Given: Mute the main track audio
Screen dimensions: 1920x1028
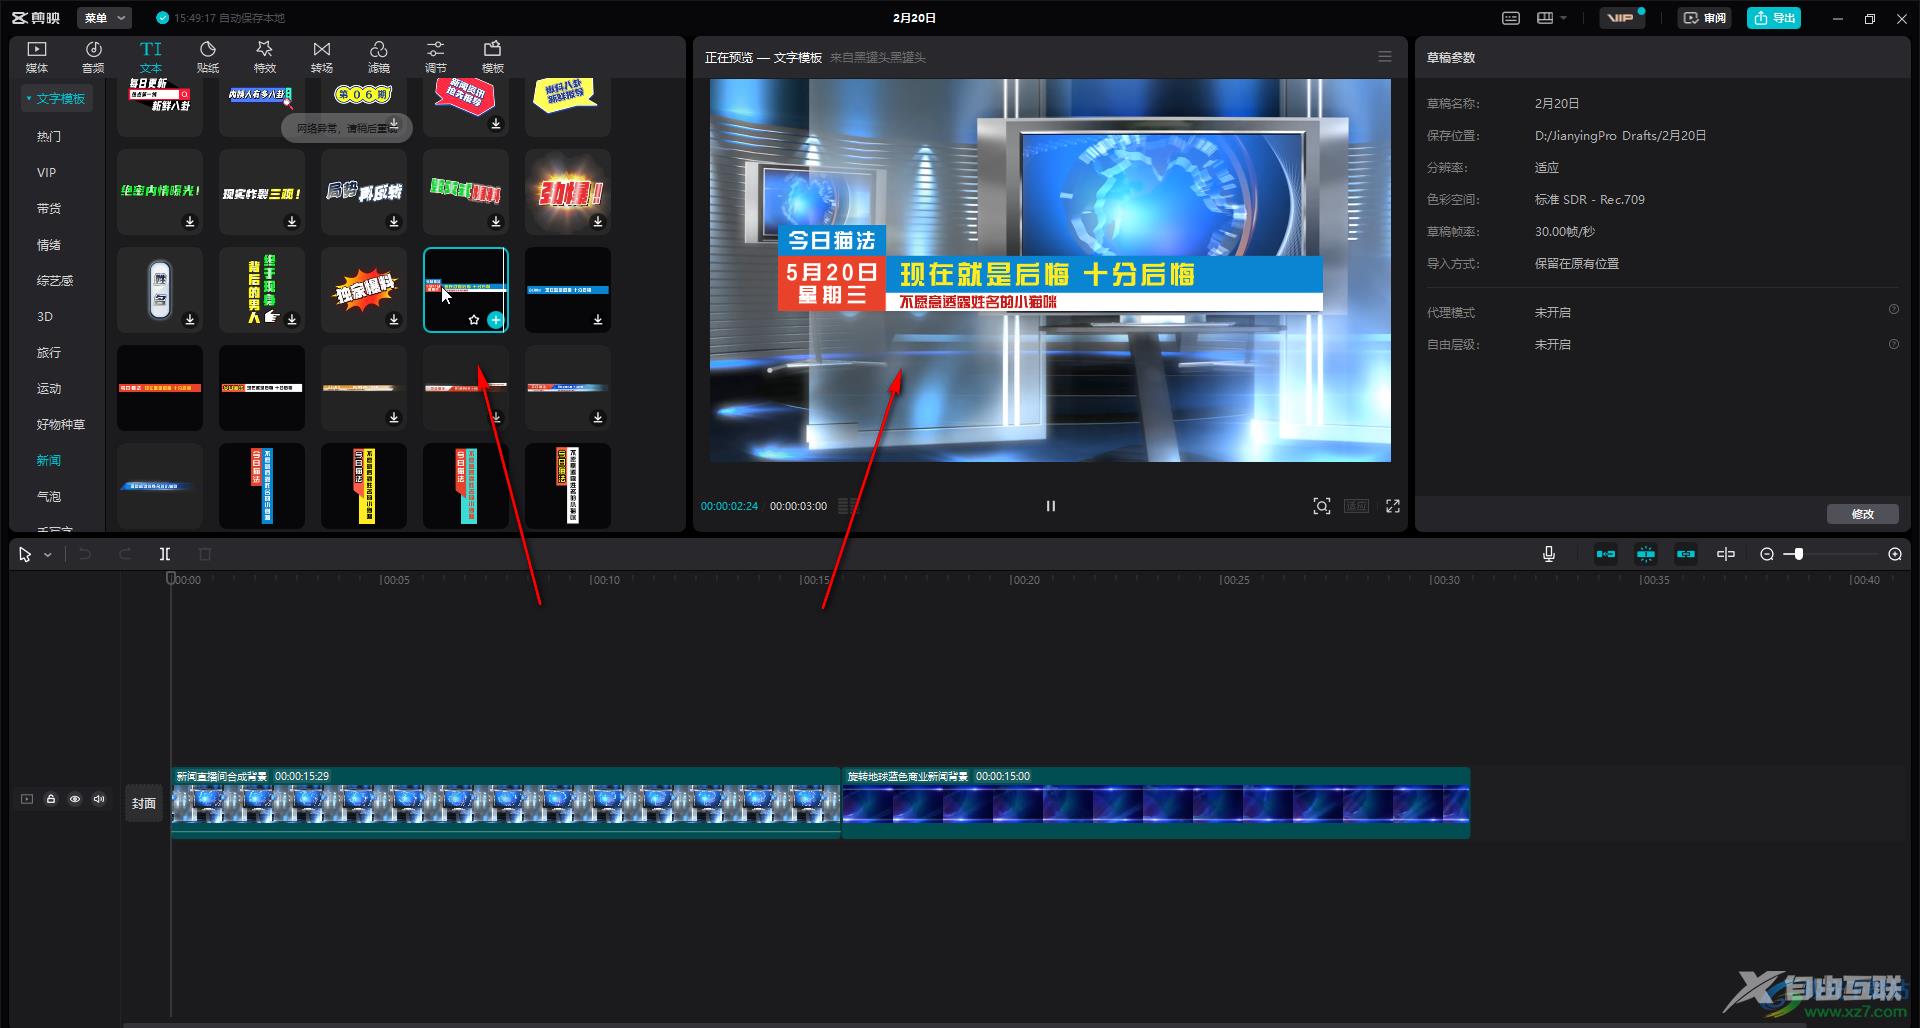Looking at the screenshot, I should point(99,799).
